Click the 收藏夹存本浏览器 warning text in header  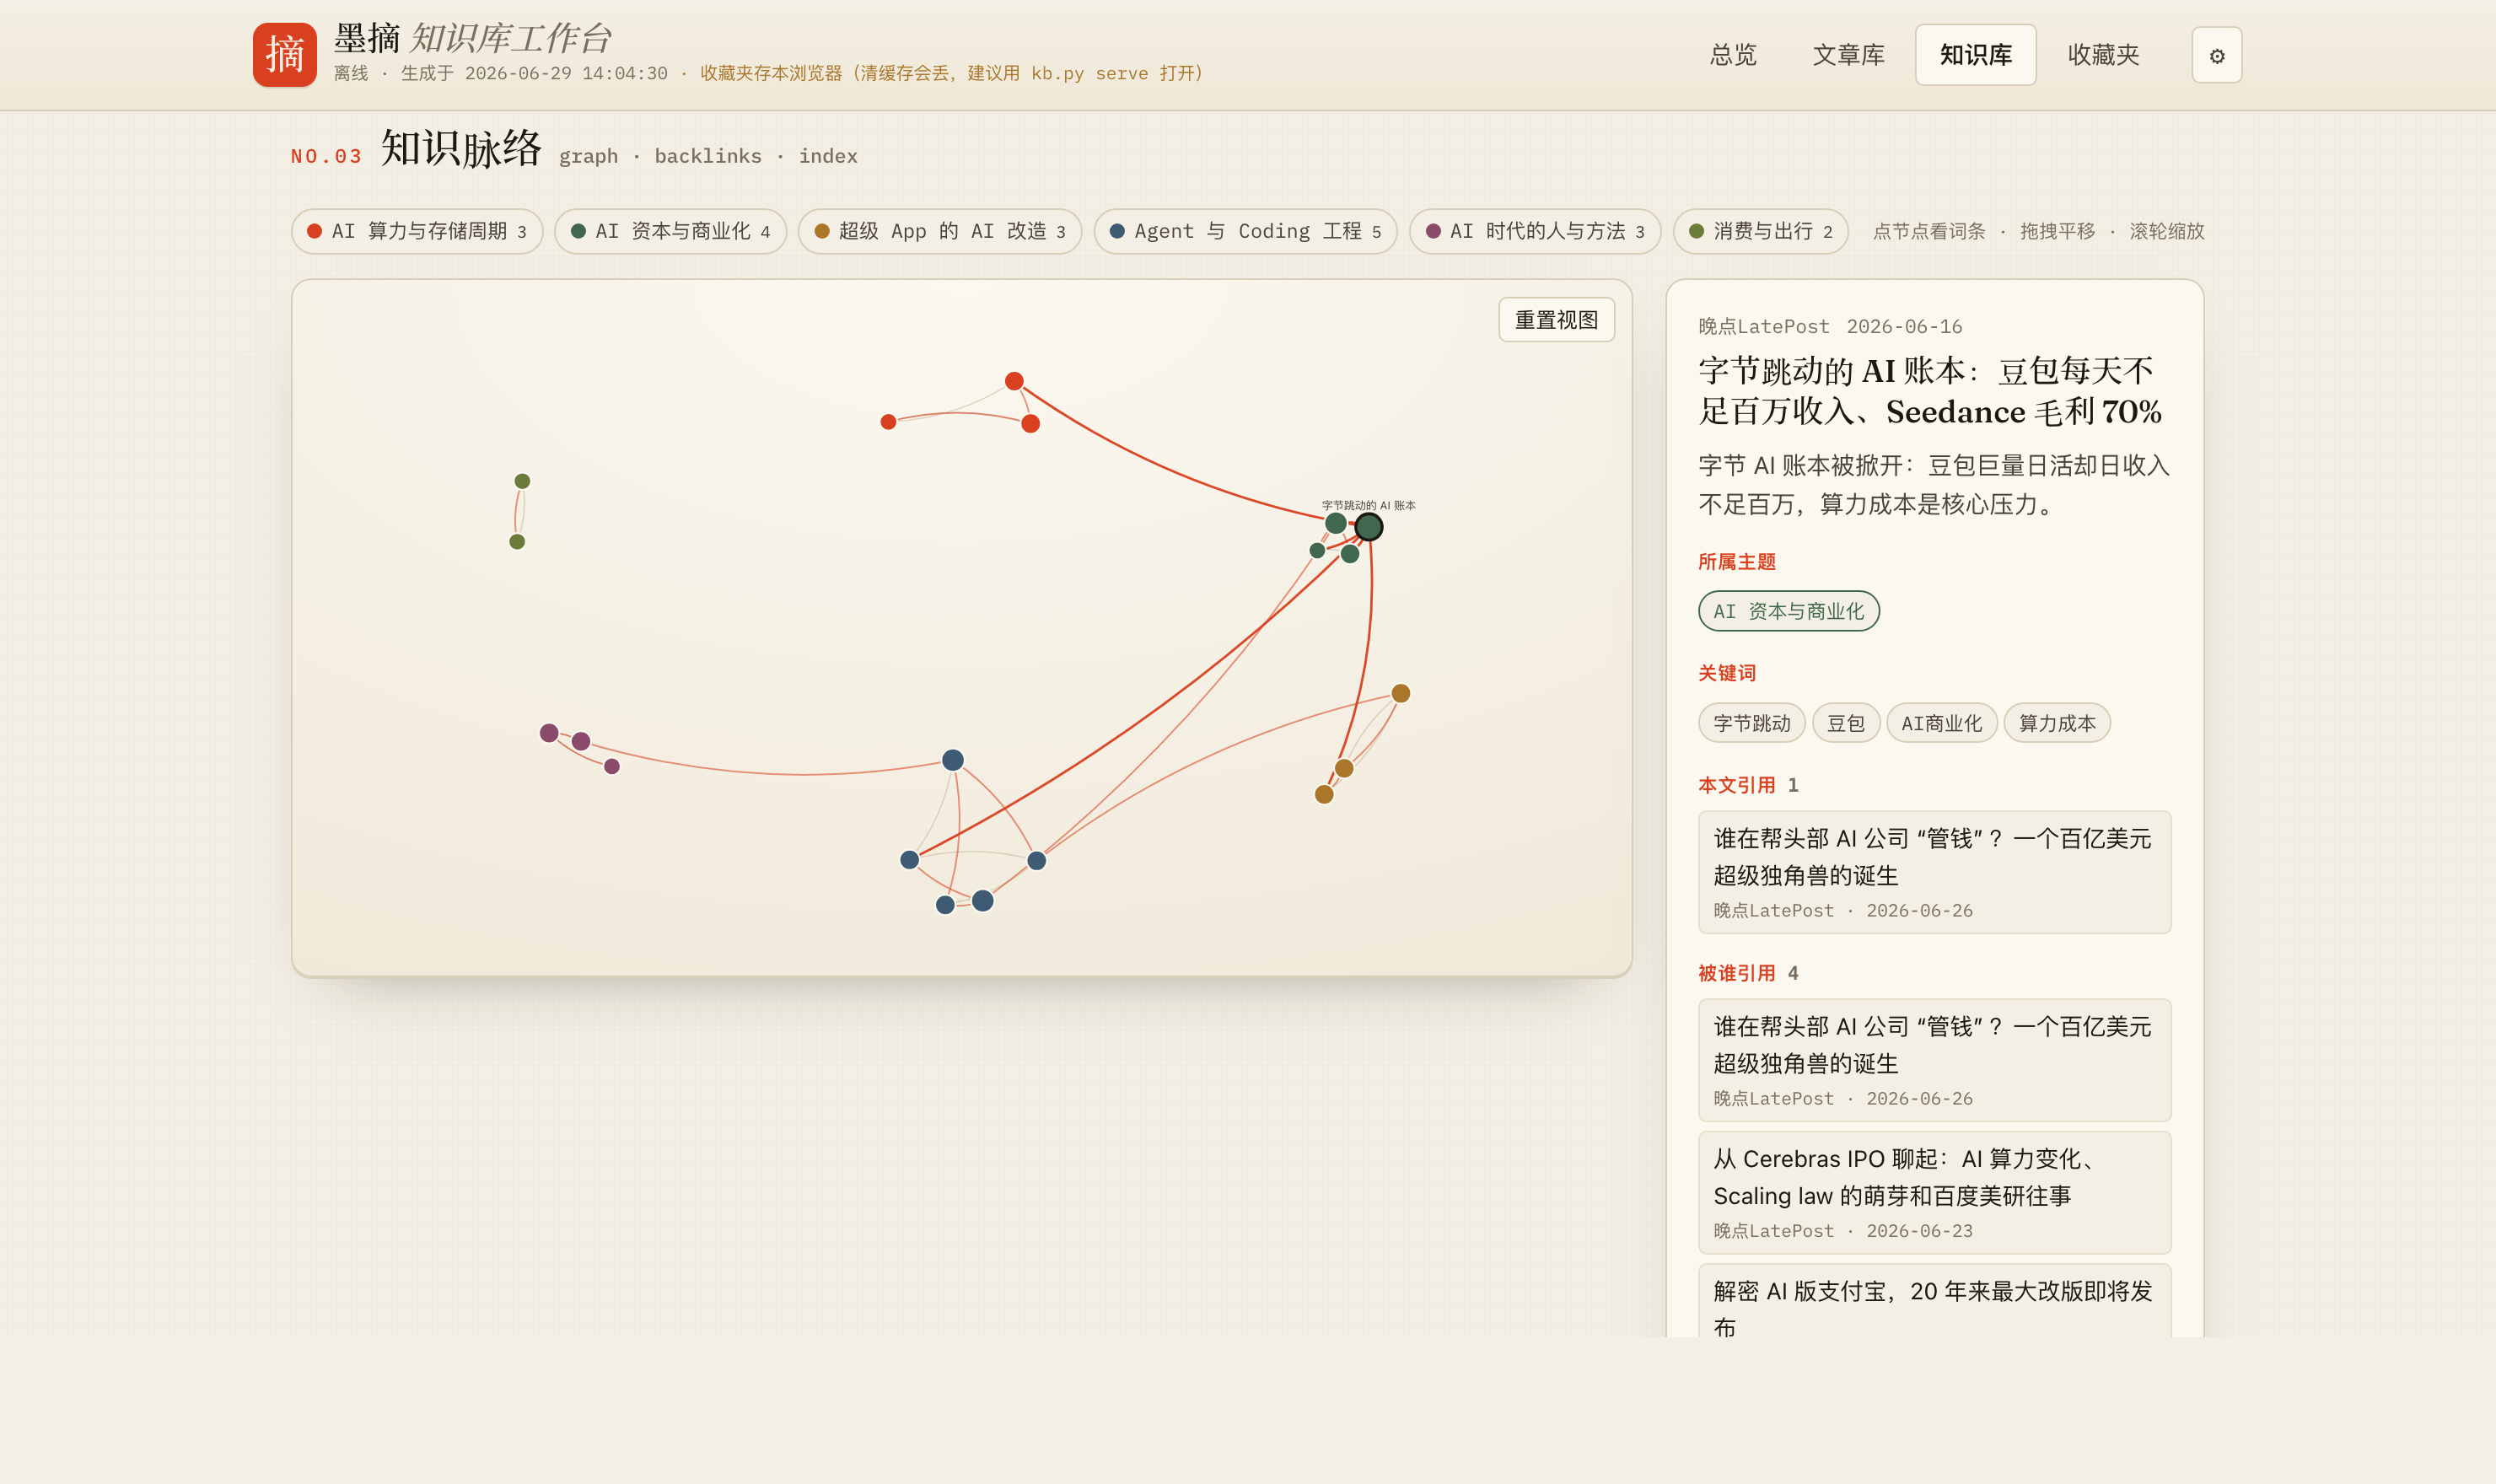(x=952, y=73)
